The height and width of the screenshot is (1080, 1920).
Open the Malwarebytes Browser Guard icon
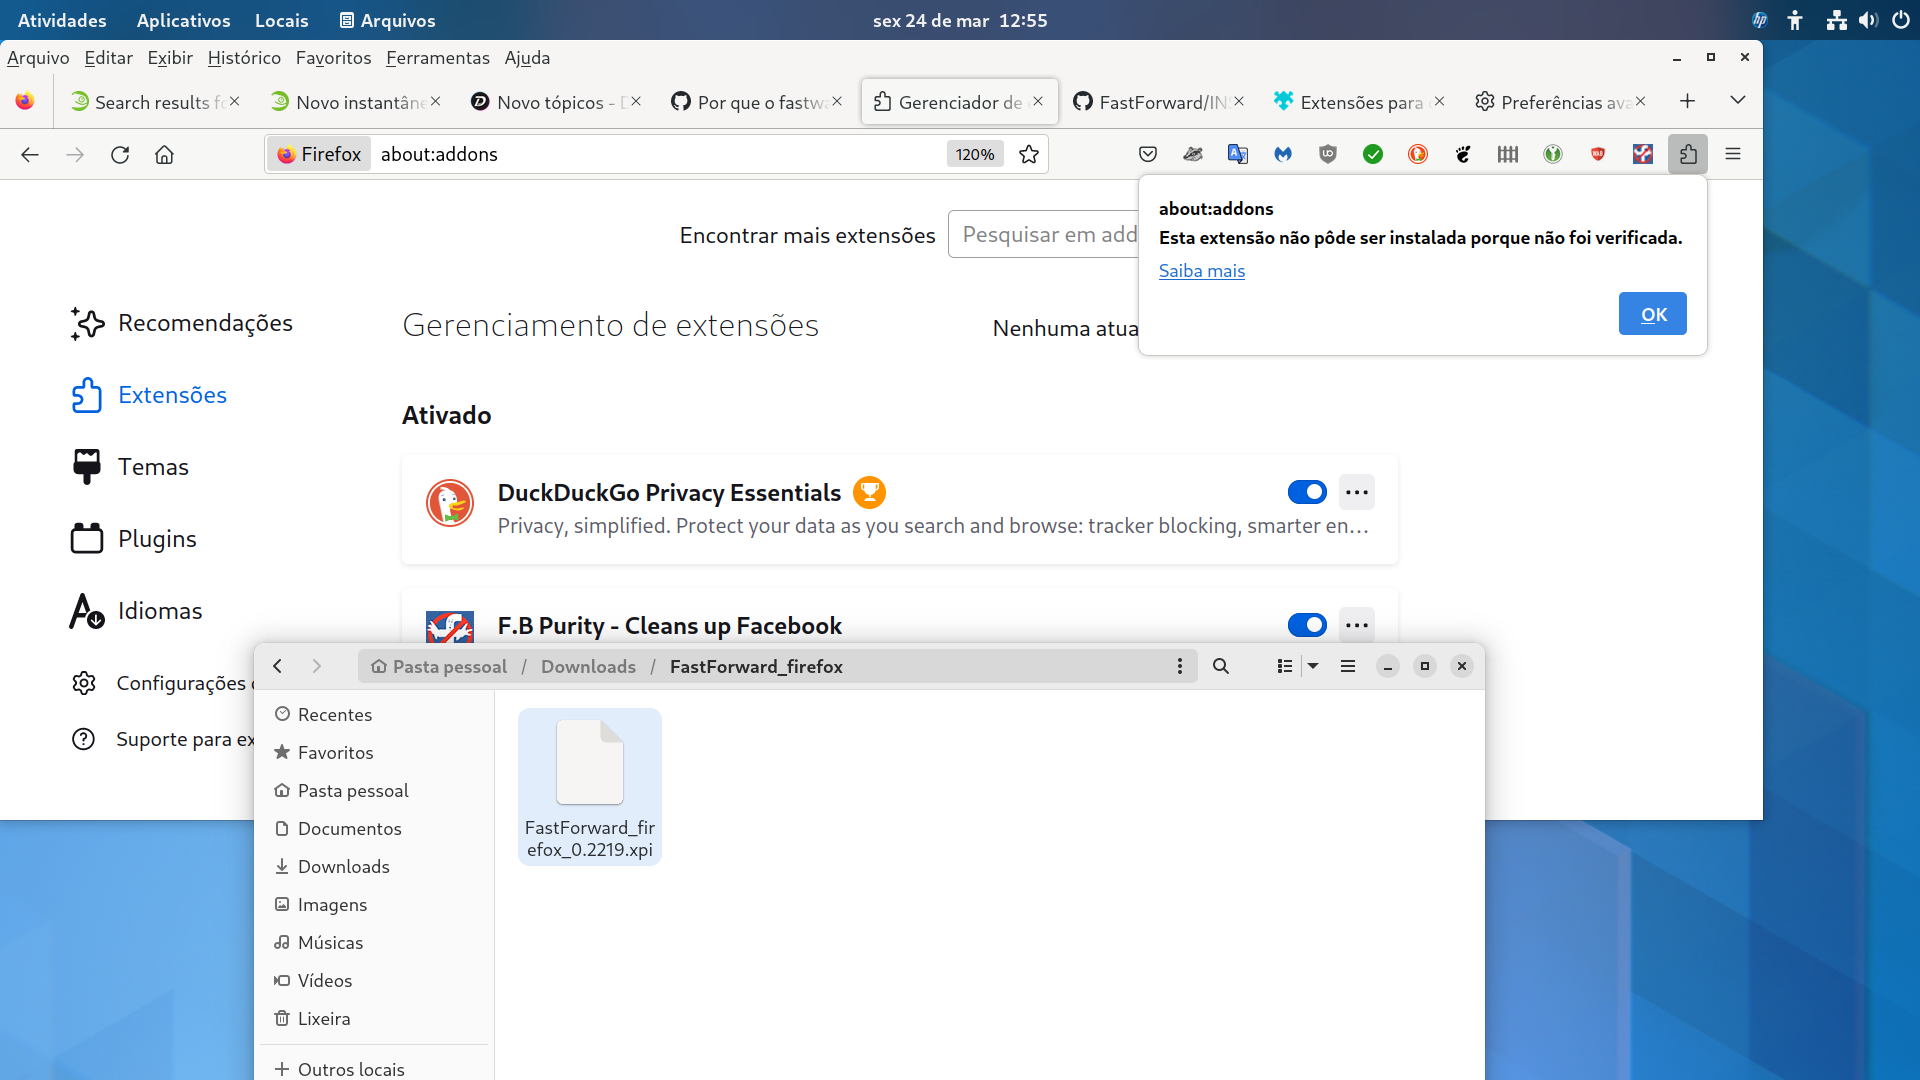coord(1283,154)
